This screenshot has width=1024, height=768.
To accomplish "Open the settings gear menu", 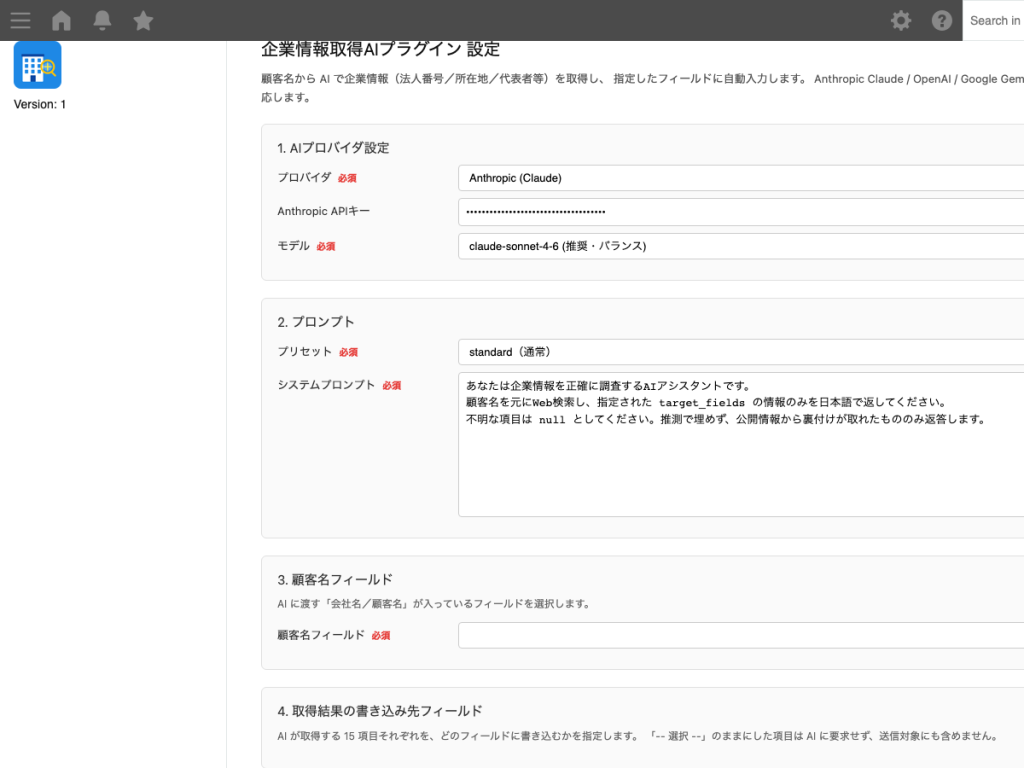I will coord(900,20).
